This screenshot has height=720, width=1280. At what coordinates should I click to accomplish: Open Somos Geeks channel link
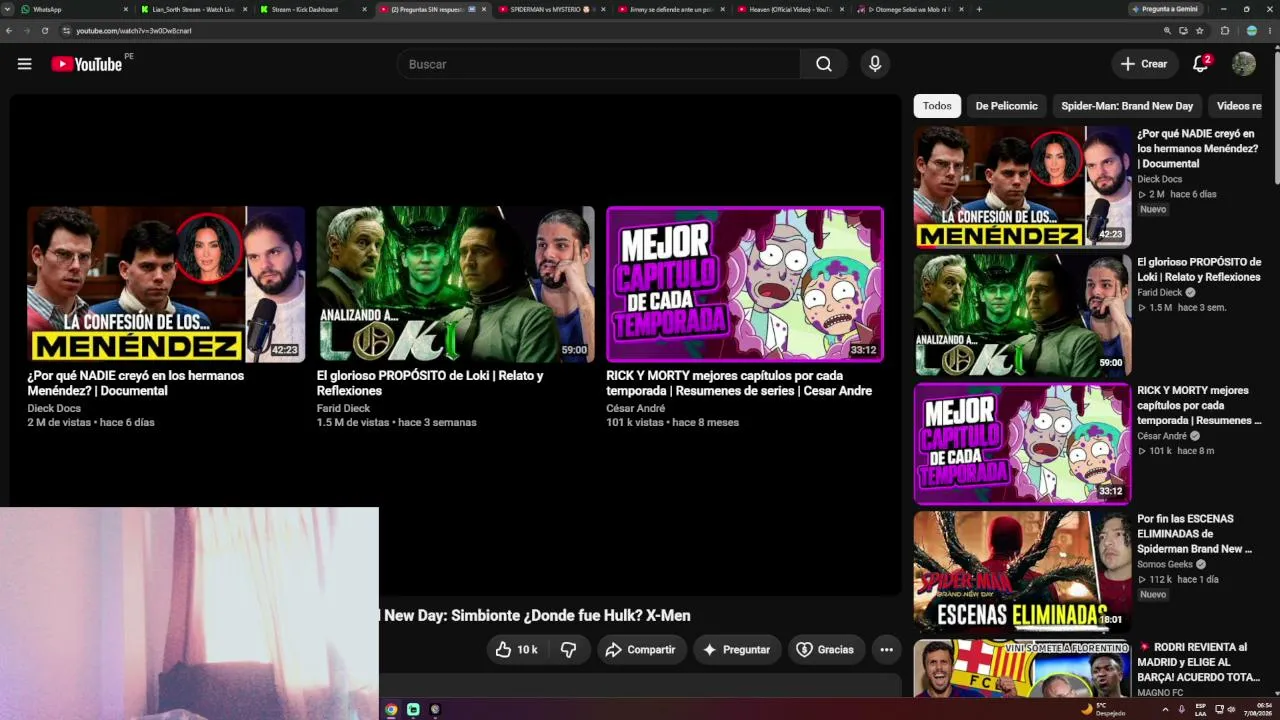pos(1165,564)
